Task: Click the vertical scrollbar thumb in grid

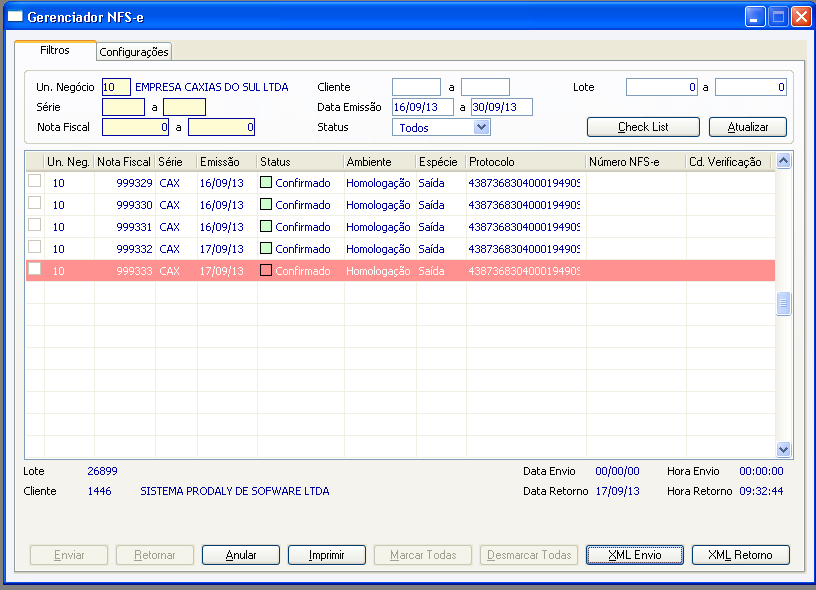Action: point(783,303)
